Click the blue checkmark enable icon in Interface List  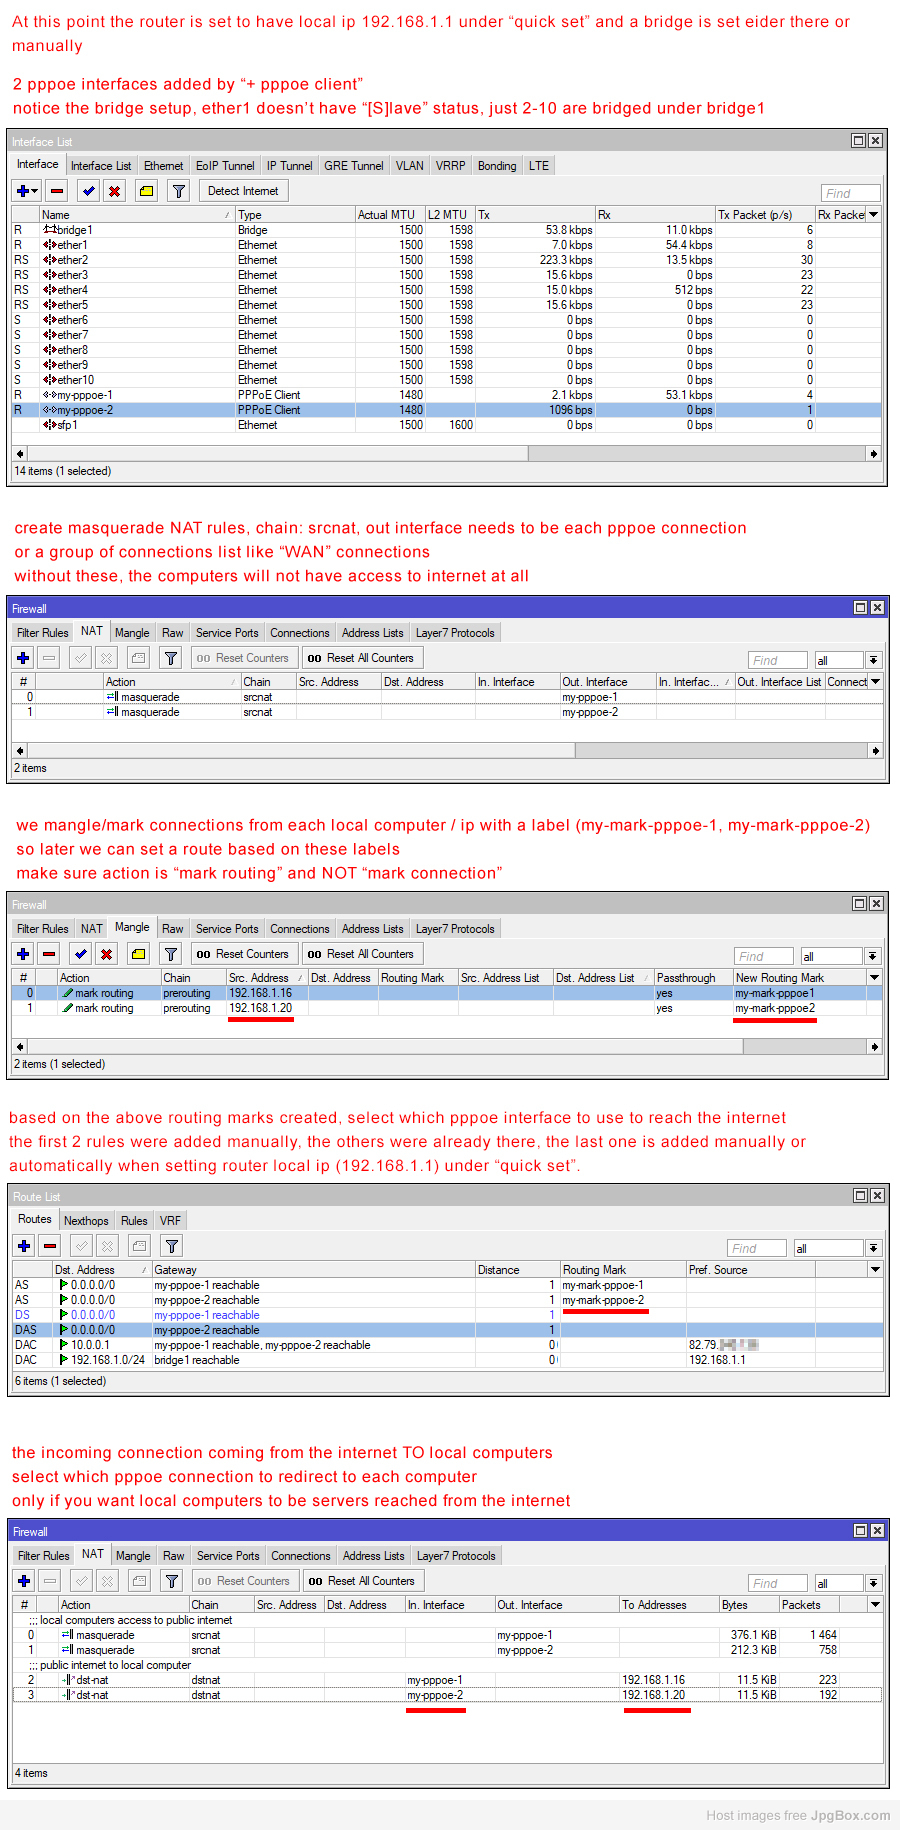pyautogui.click(x=89, y=191)
